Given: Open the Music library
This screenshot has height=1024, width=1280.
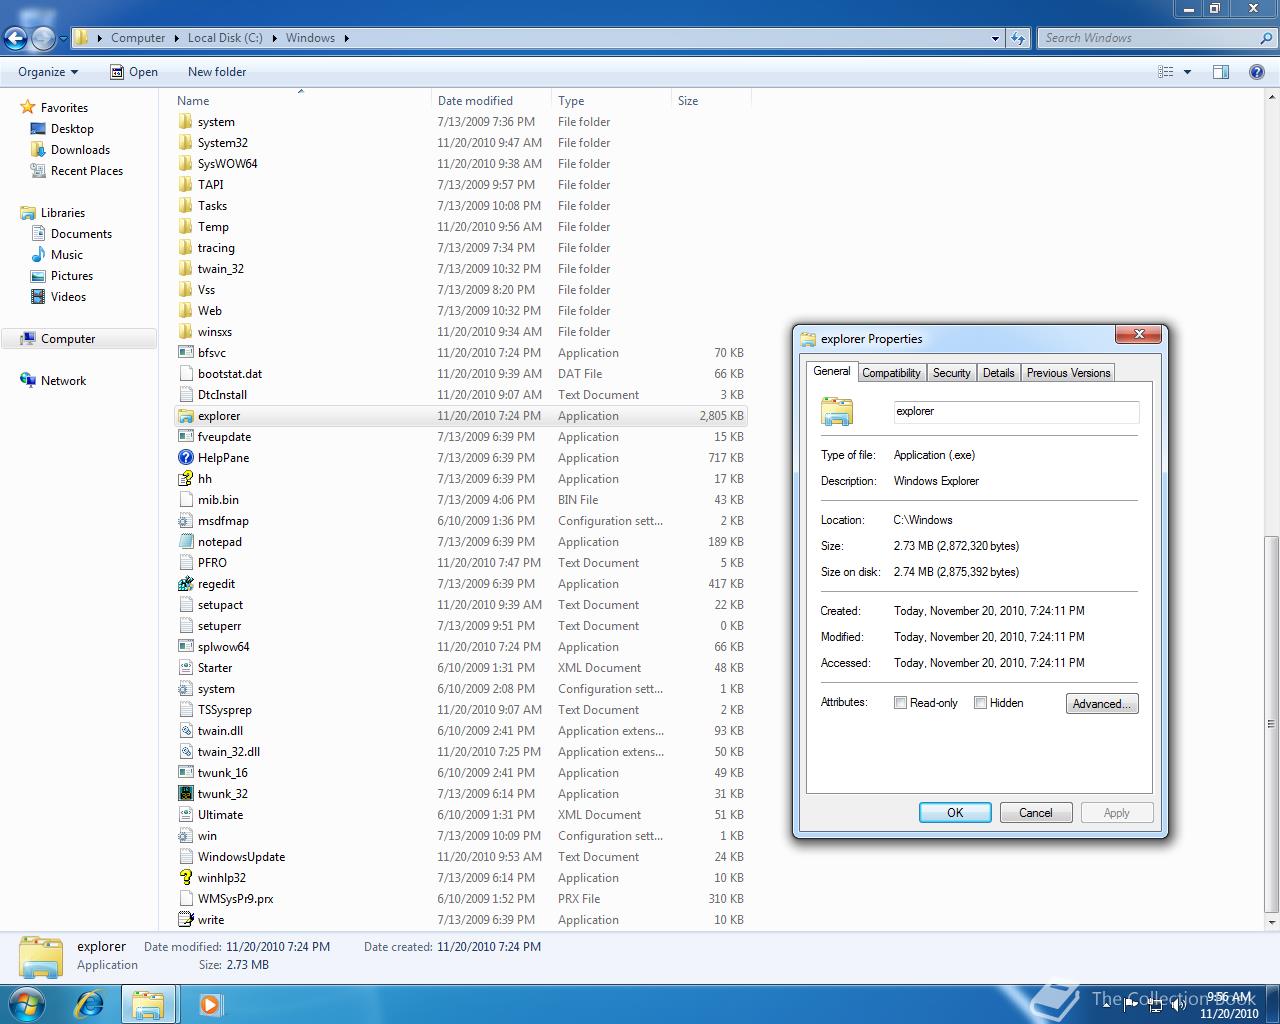Looking at the screenshot, I should tap(67, 255).
